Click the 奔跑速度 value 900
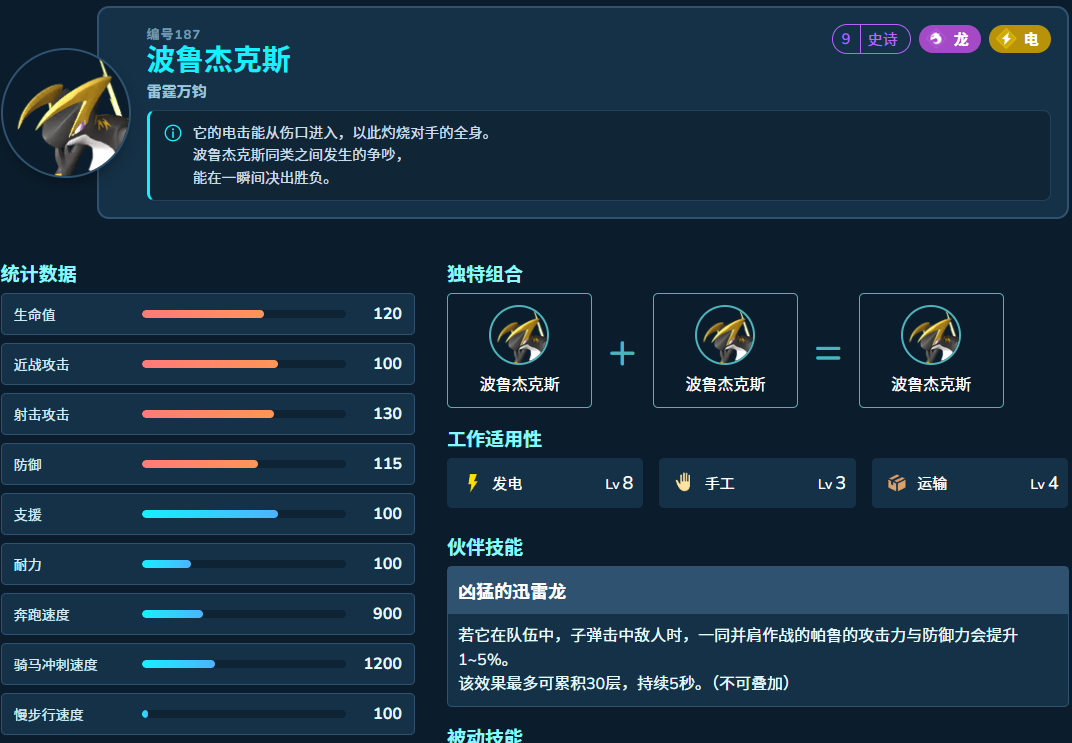 [388, 613]
